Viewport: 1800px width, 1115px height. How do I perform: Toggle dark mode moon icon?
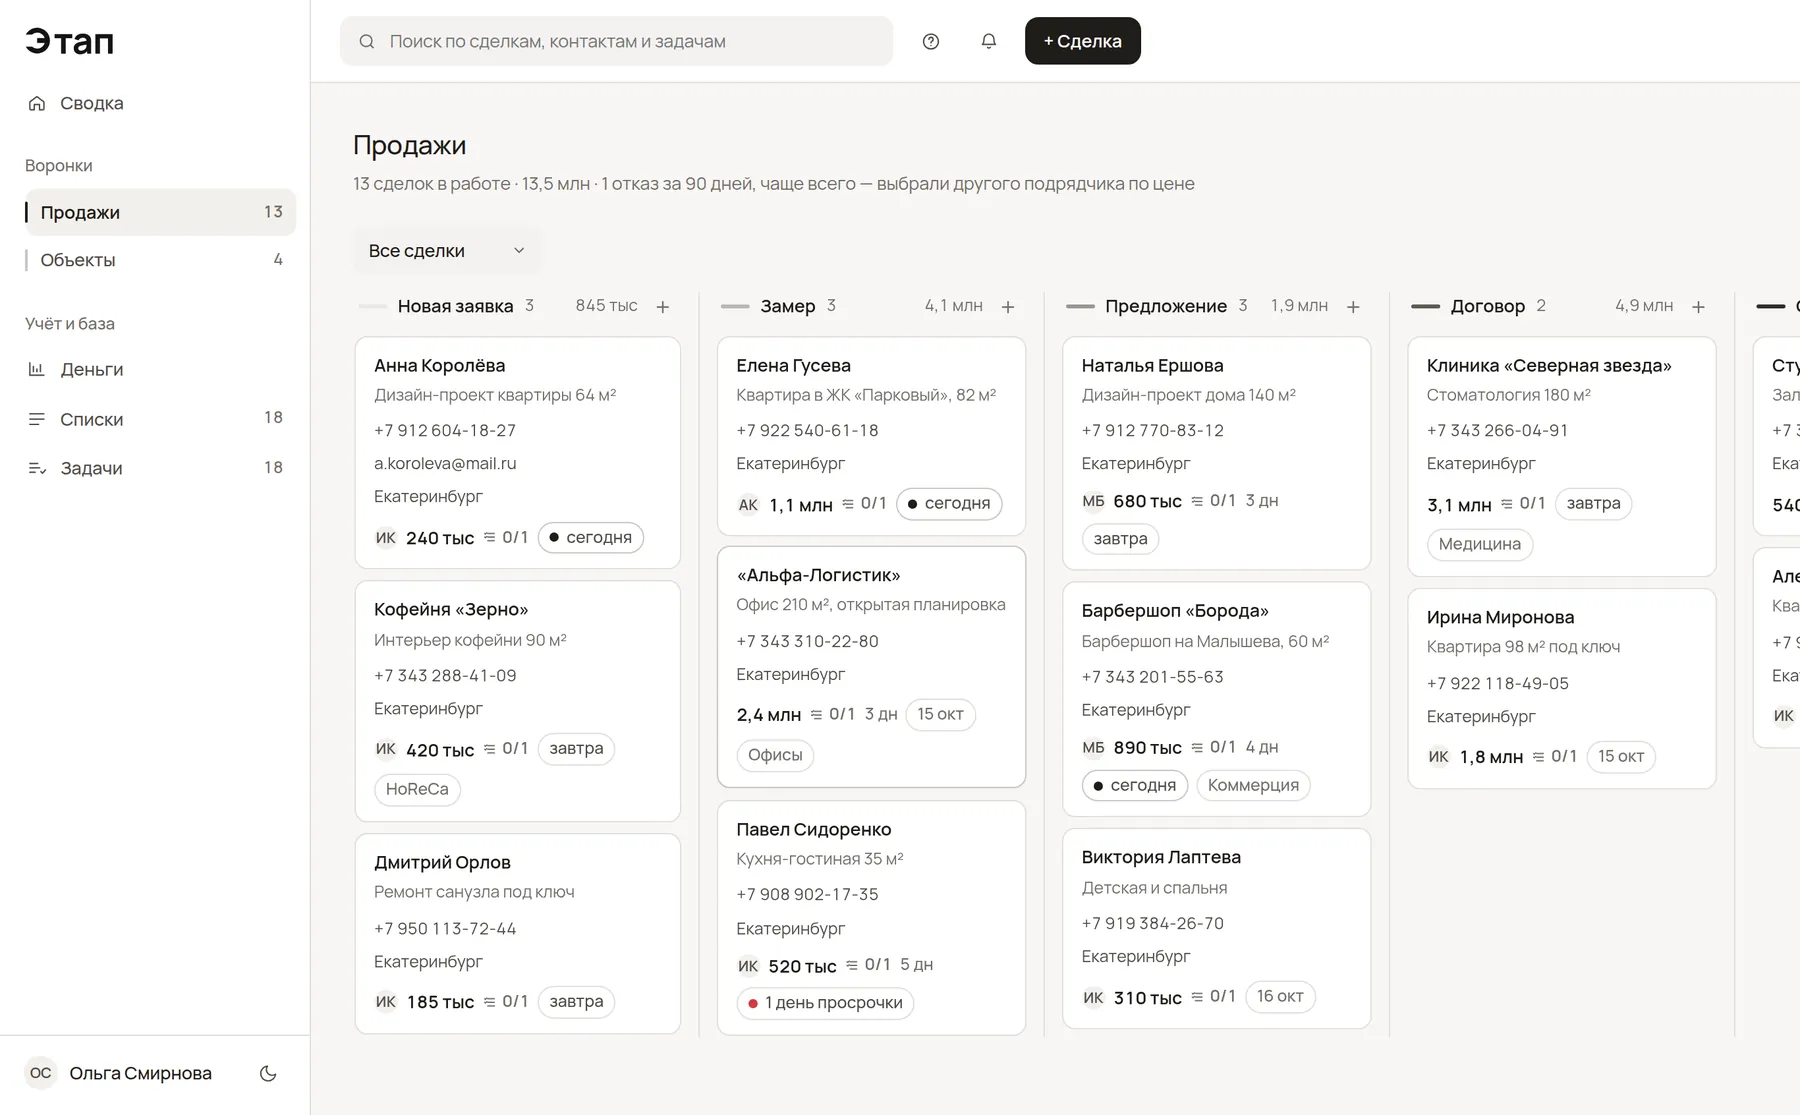point(268,1073)
